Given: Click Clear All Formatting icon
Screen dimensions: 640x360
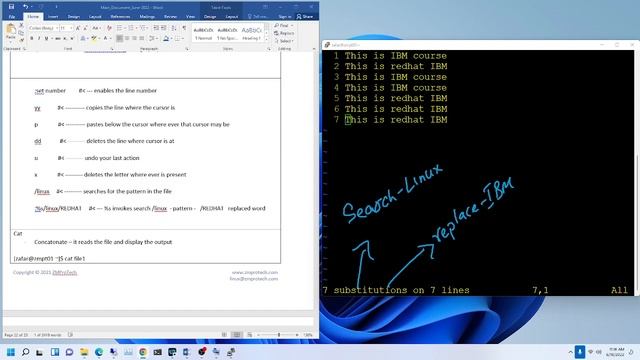Looking at the screenshot, I should pos(109,28).
